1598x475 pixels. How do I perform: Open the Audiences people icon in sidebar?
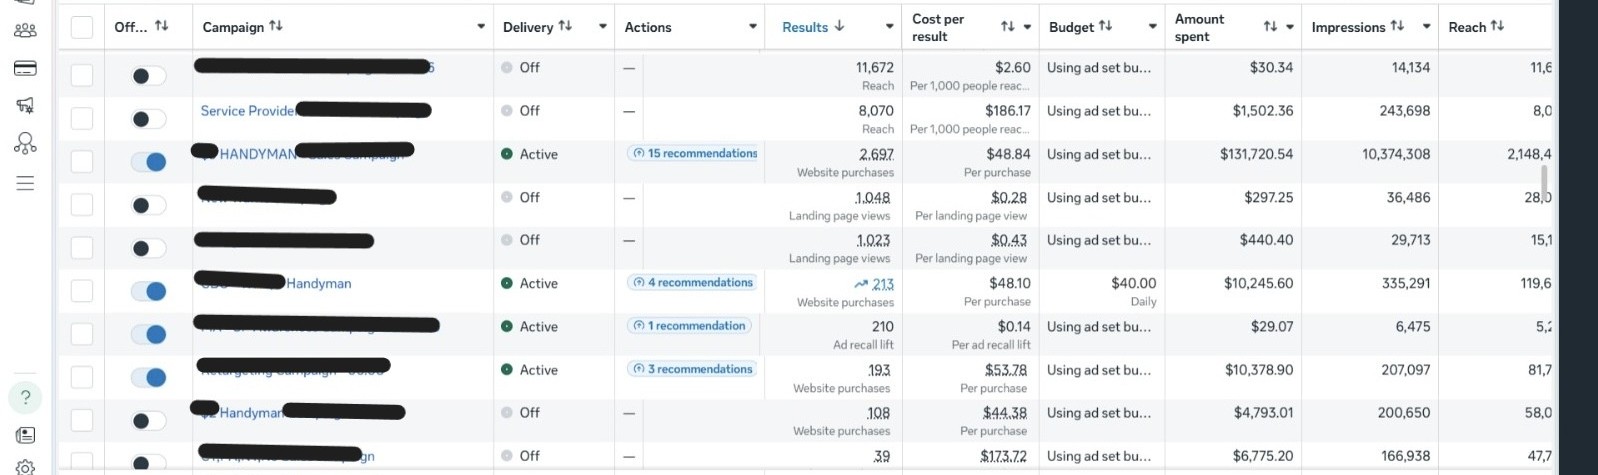25,30
